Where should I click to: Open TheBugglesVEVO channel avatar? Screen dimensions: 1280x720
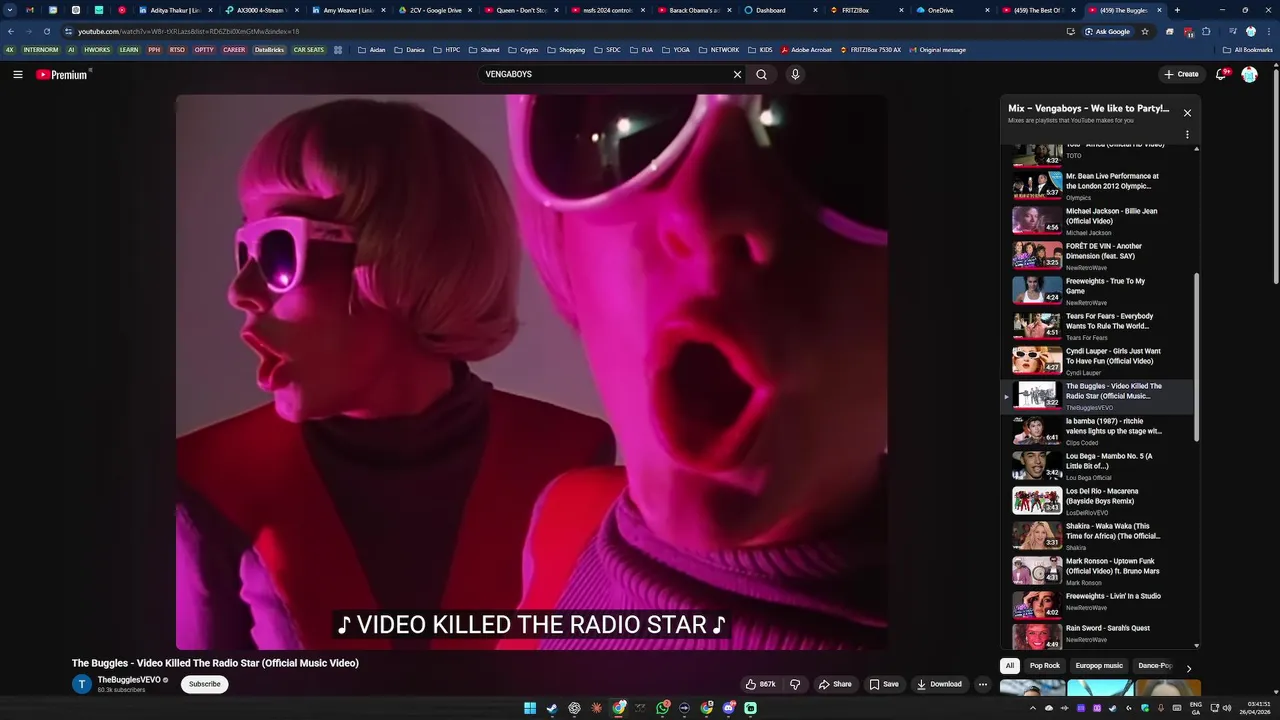pos(82,684)
